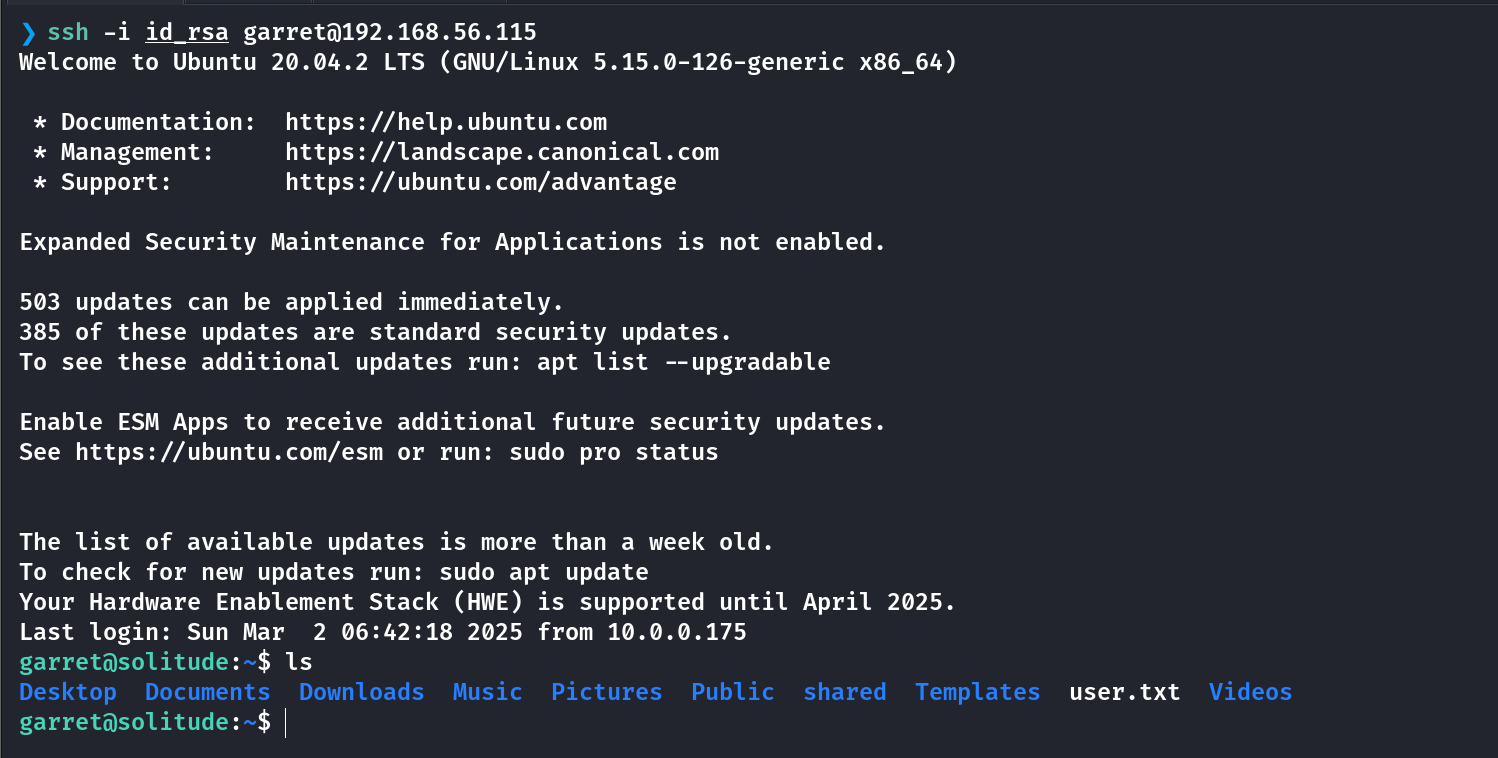Screen dimensions: 1498x758
Task: Select the Public directory name
Action: click(x=733, y=692)
